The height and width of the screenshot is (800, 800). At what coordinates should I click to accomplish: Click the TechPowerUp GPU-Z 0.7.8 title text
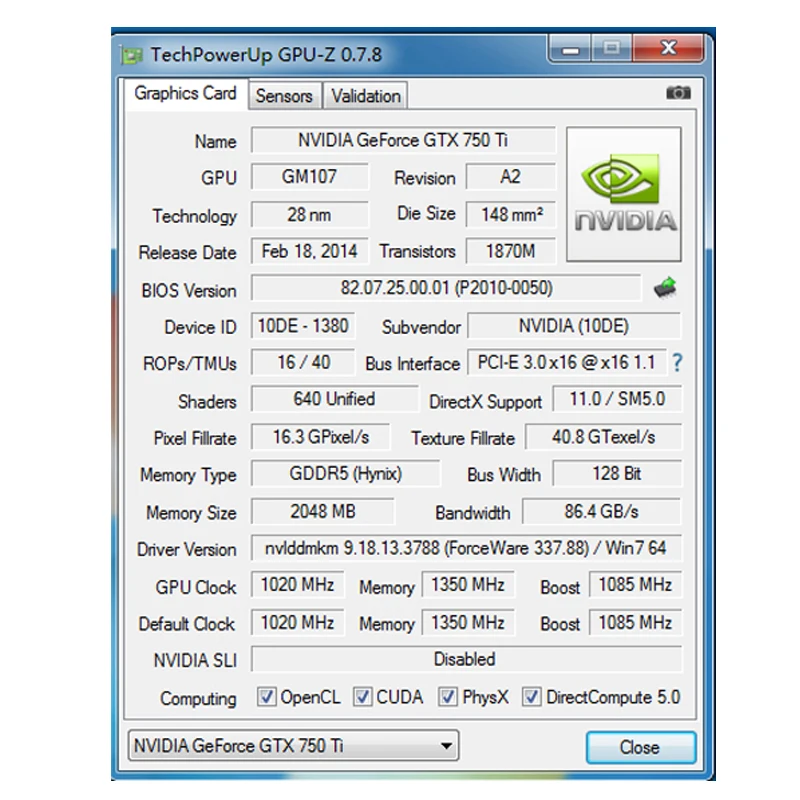pos(266,55)
